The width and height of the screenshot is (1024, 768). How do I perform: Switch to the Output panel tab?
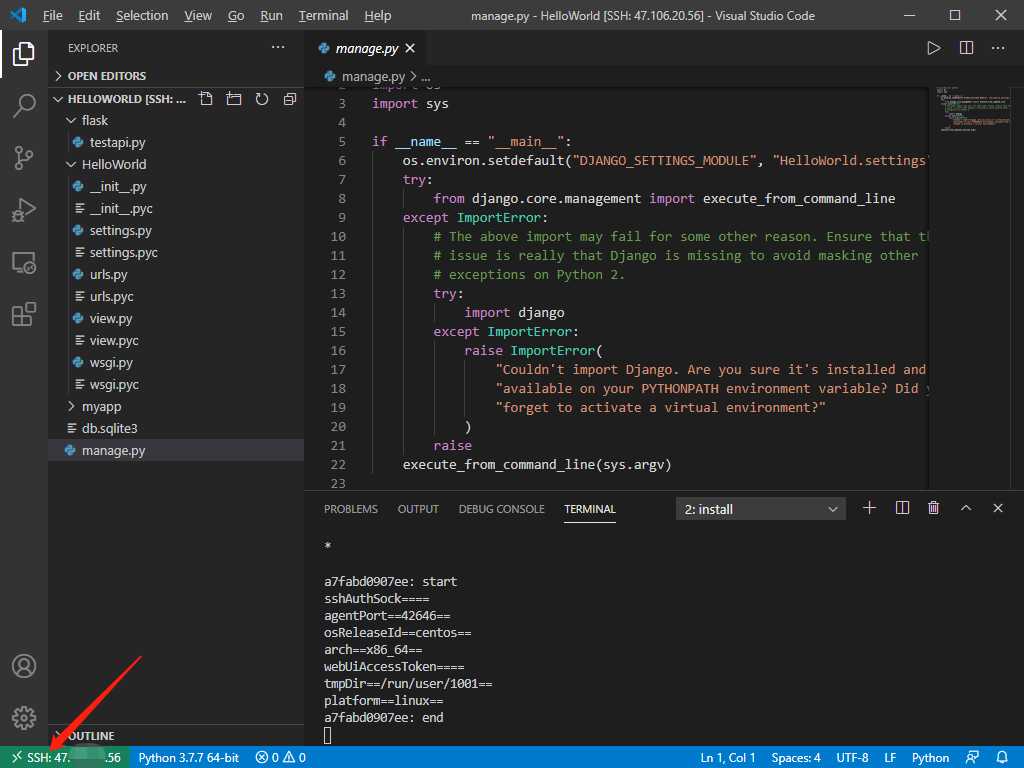(x=418, y=509)
